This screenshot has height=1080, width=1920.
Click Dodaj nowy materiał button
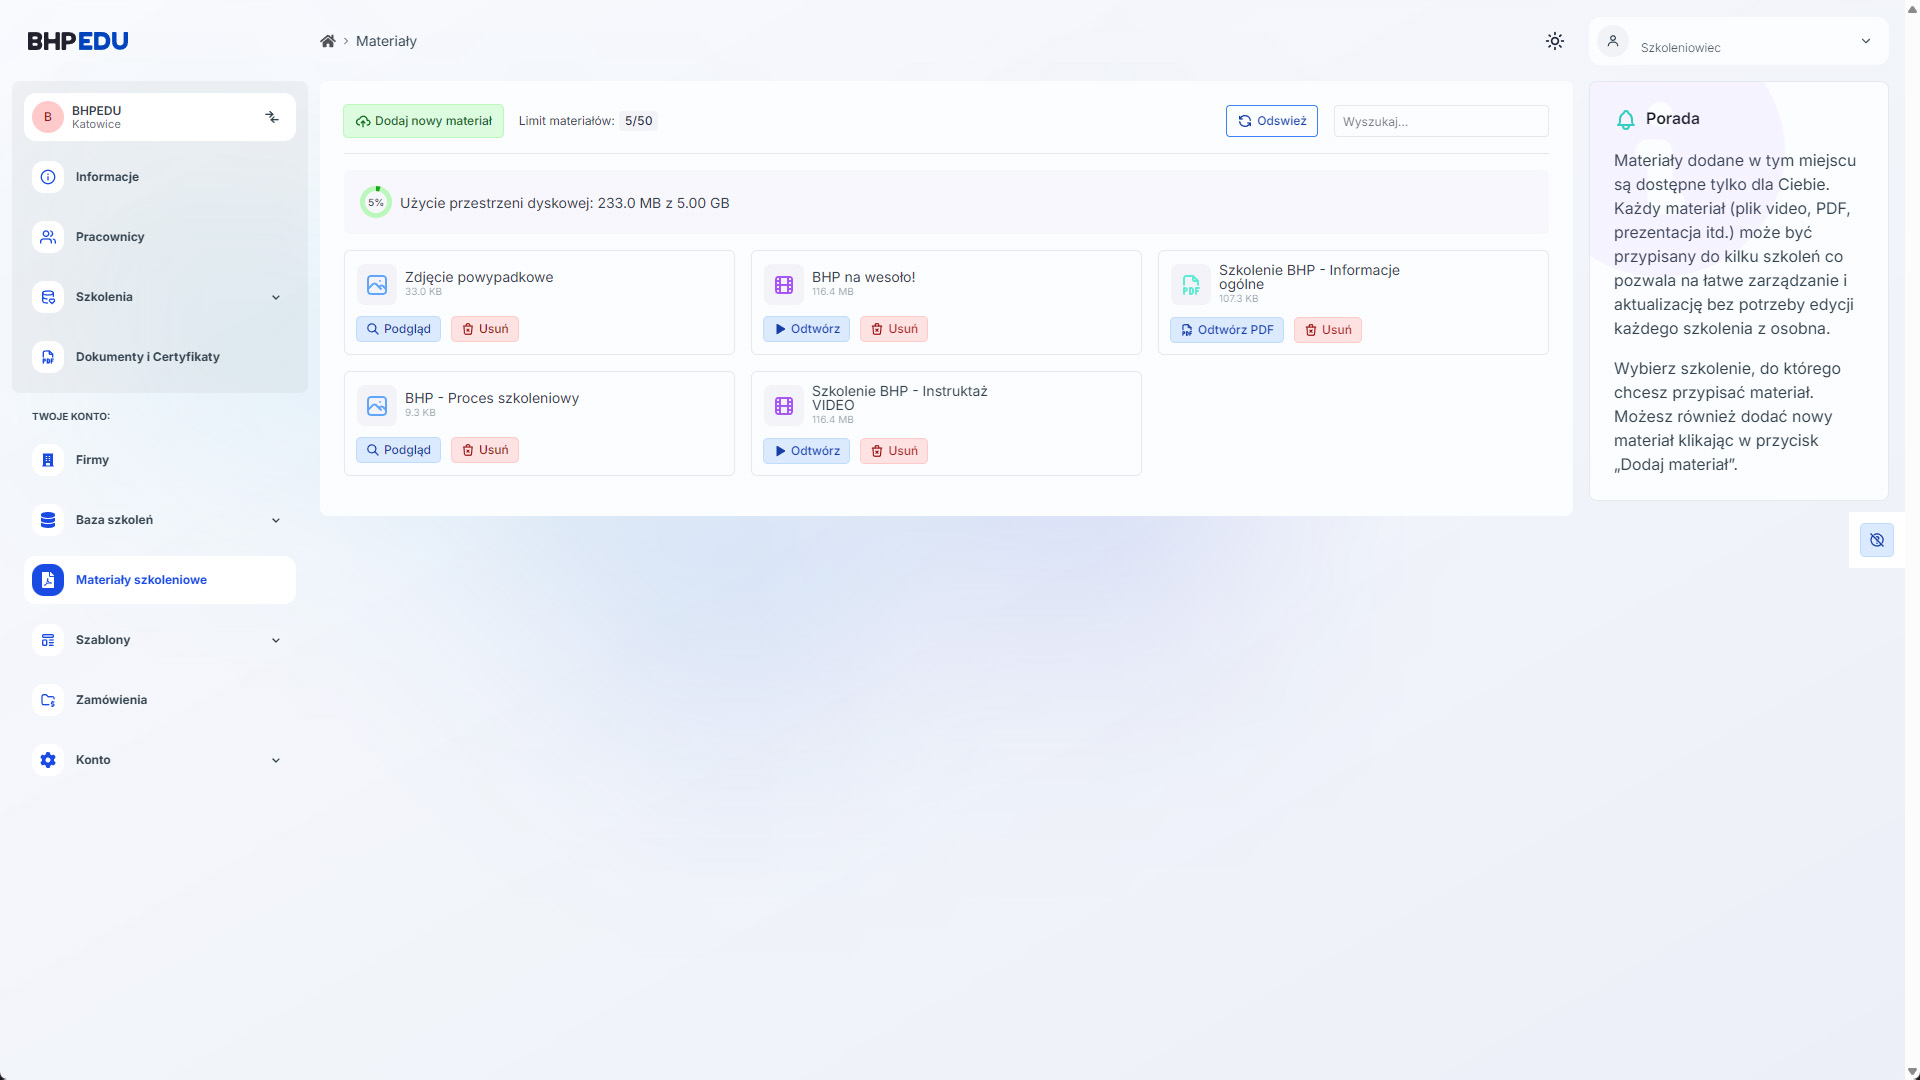pos(423,121)
